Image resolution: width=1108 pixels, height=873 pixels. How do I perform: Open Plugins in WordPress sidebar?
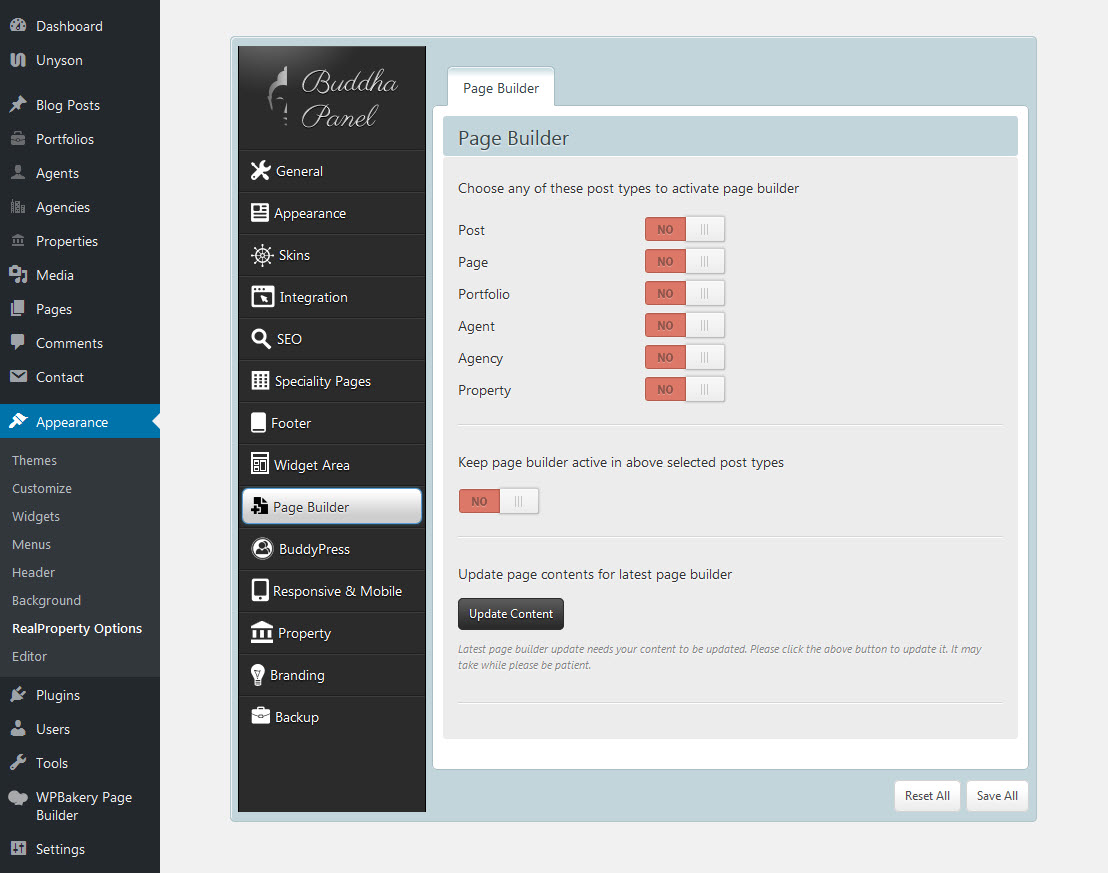(57, 695)
